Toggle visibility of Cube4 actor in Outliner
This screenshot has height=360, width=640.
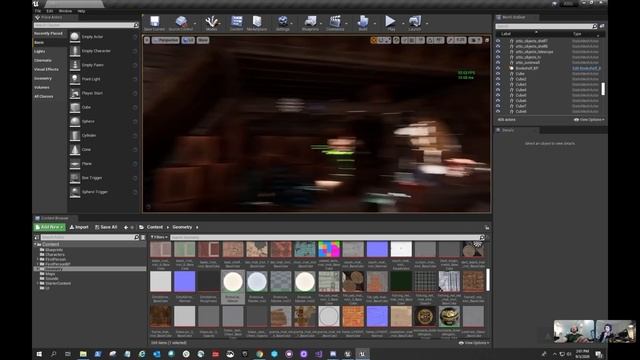(x=498, y=90)
